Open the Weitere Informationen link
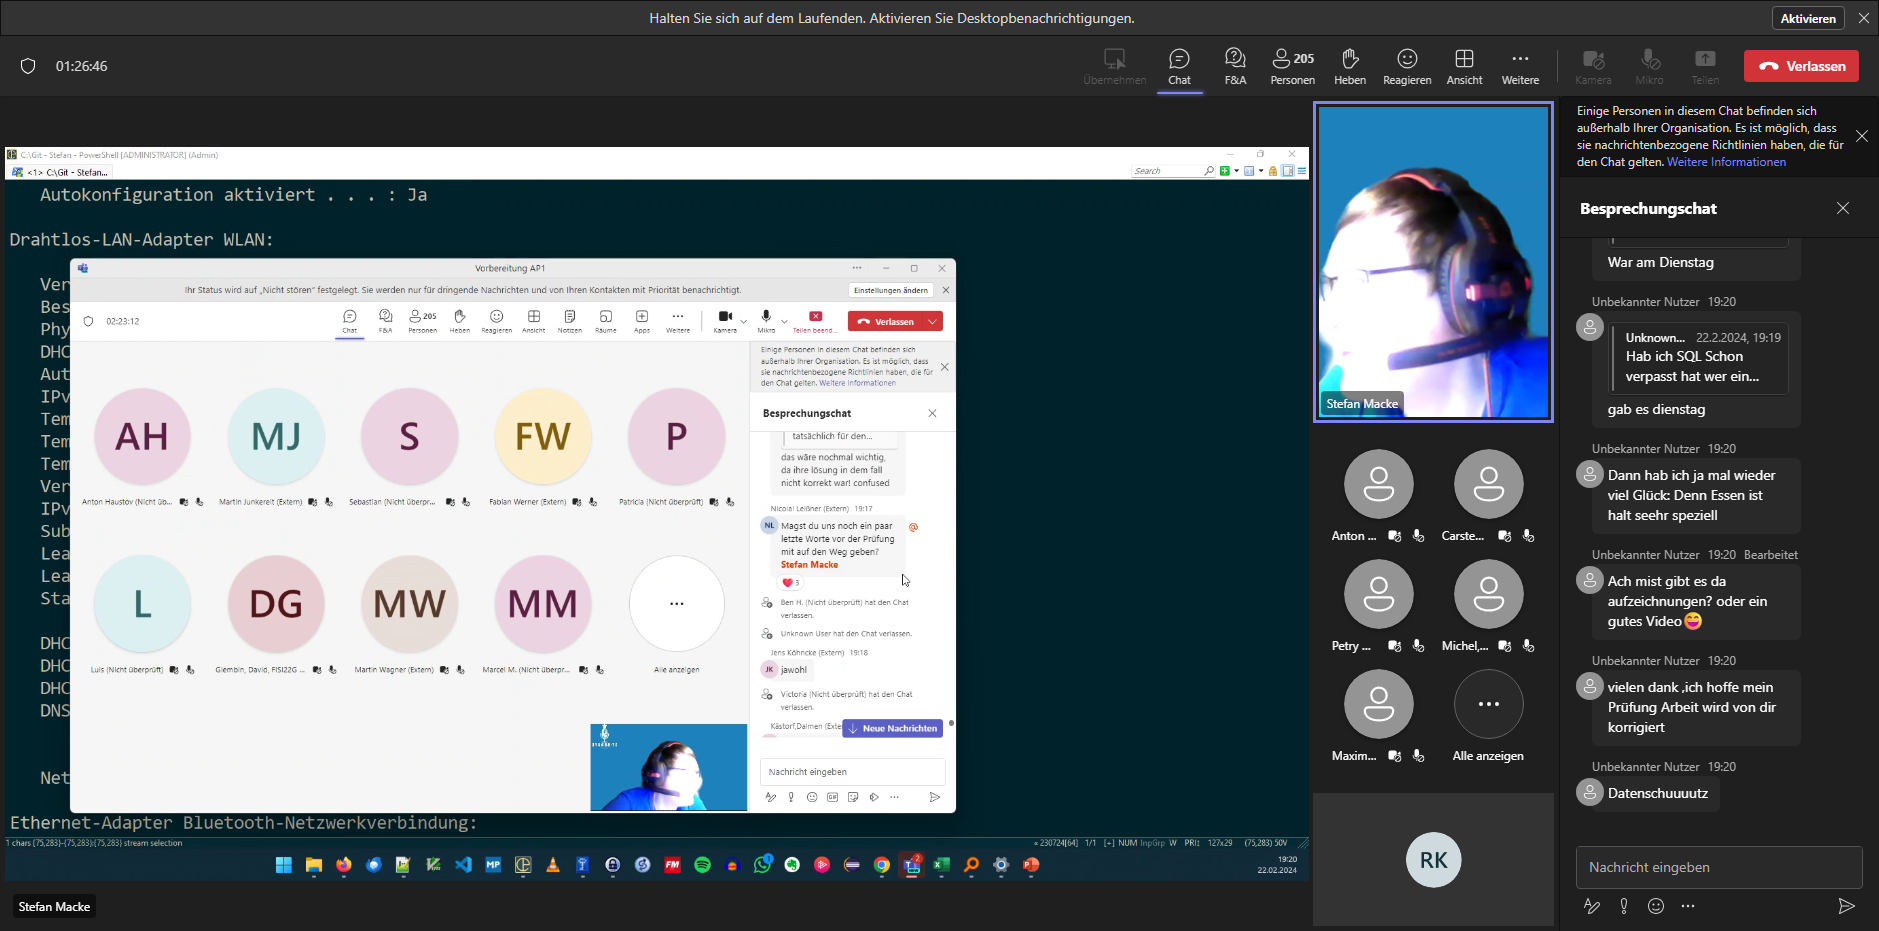The height and width of the screenshot is (931, 1879). click(1726, 162)
